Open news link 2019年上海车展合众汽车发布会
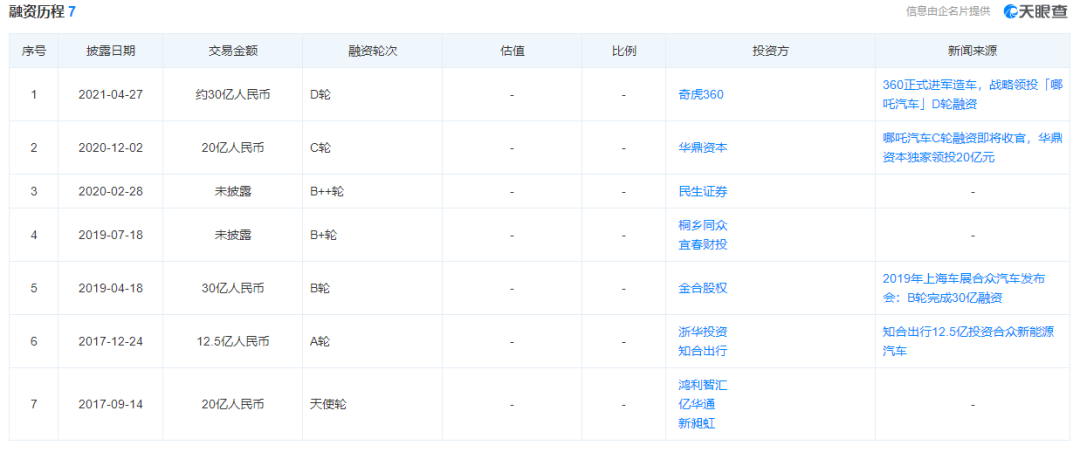 click(x=964, y=288)
